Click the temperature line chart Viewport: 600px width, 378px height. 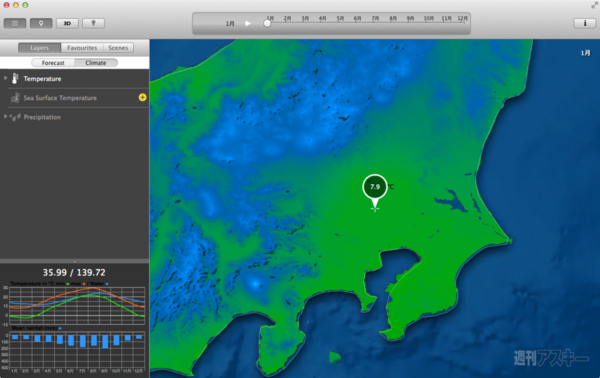(77, 306)
